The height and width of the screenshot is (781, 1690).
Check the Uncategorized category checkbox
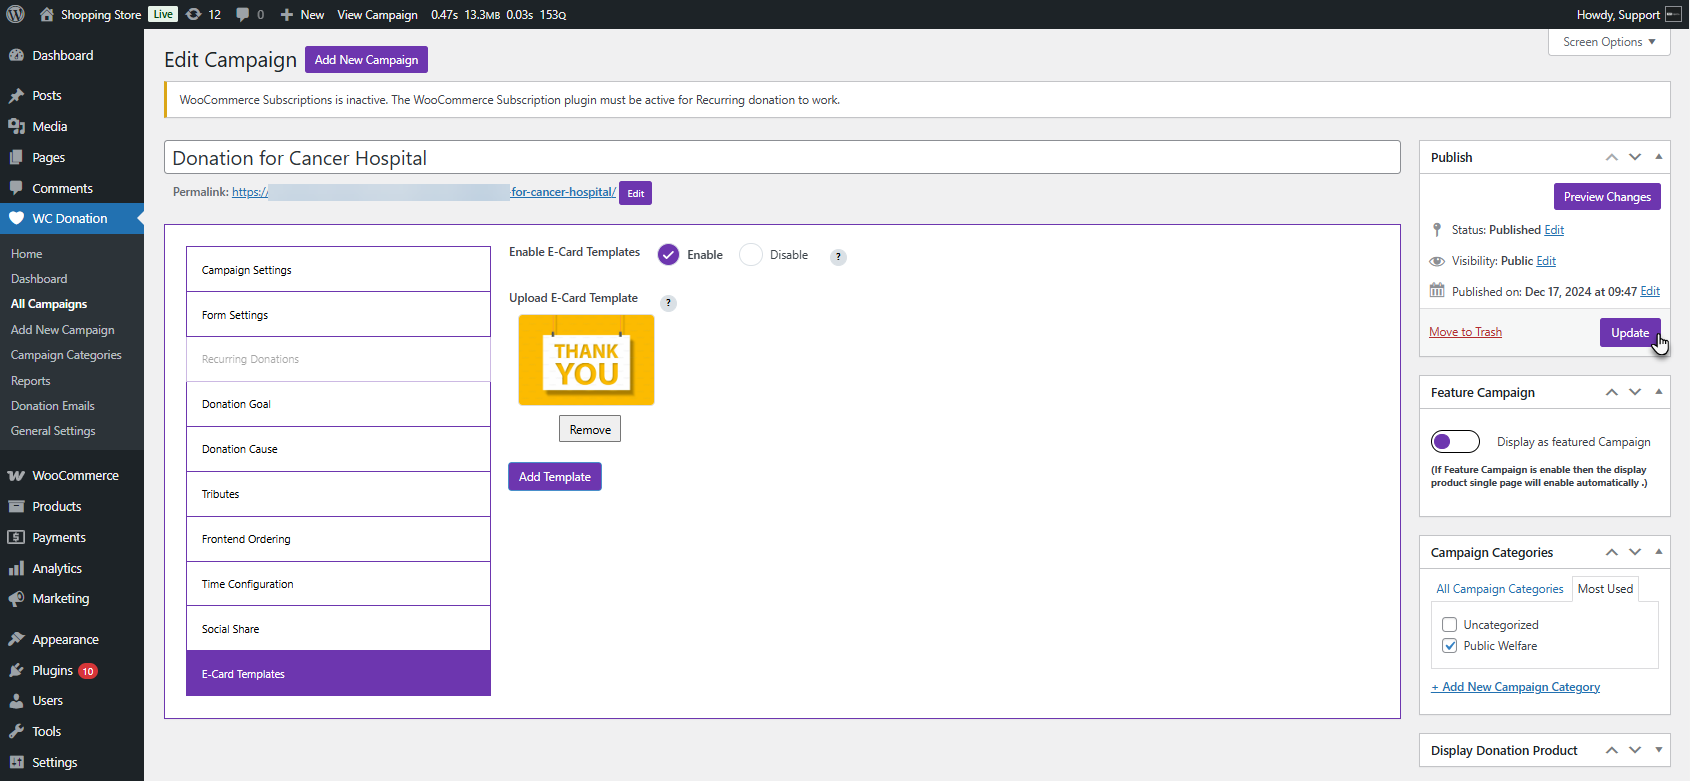[1449, 625]
